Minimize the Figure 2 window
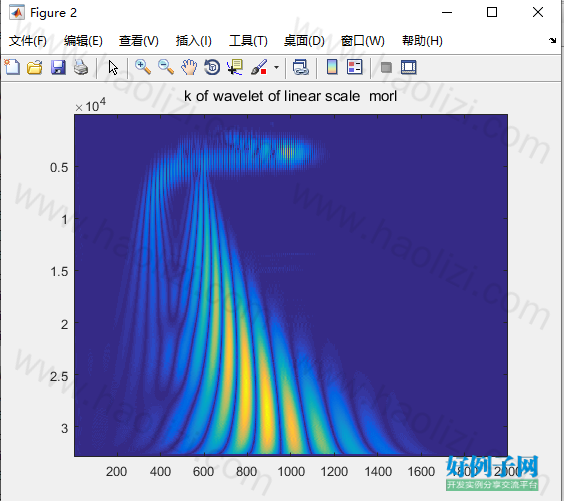Image resolution: width=564 pixels, height=501 pixels. point(447,12)
